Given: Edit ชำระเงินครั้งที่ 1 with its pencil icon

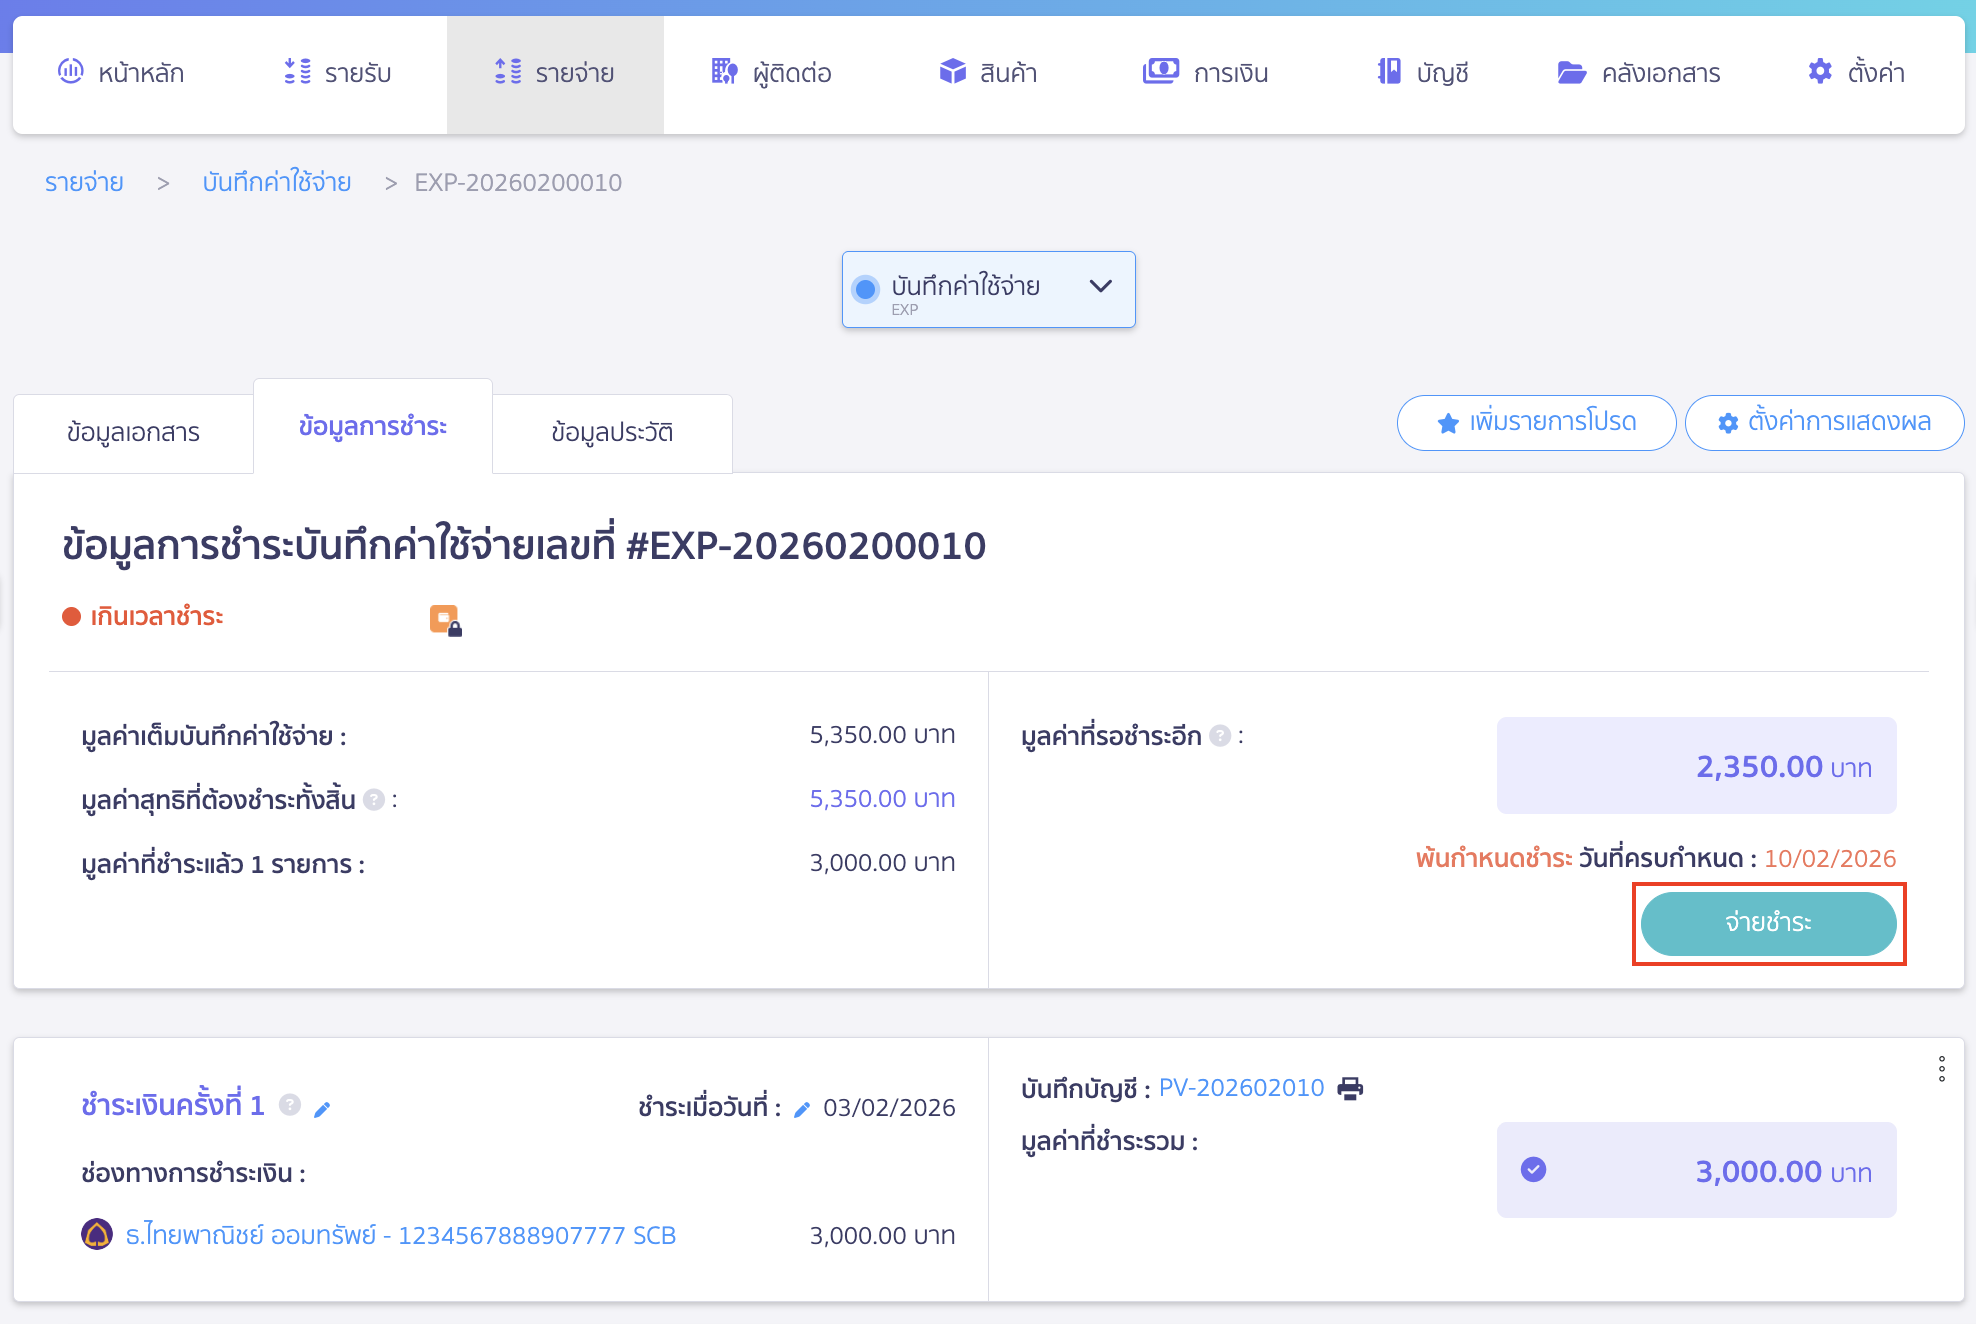Looking at the screenshot, I should 322,1107.
